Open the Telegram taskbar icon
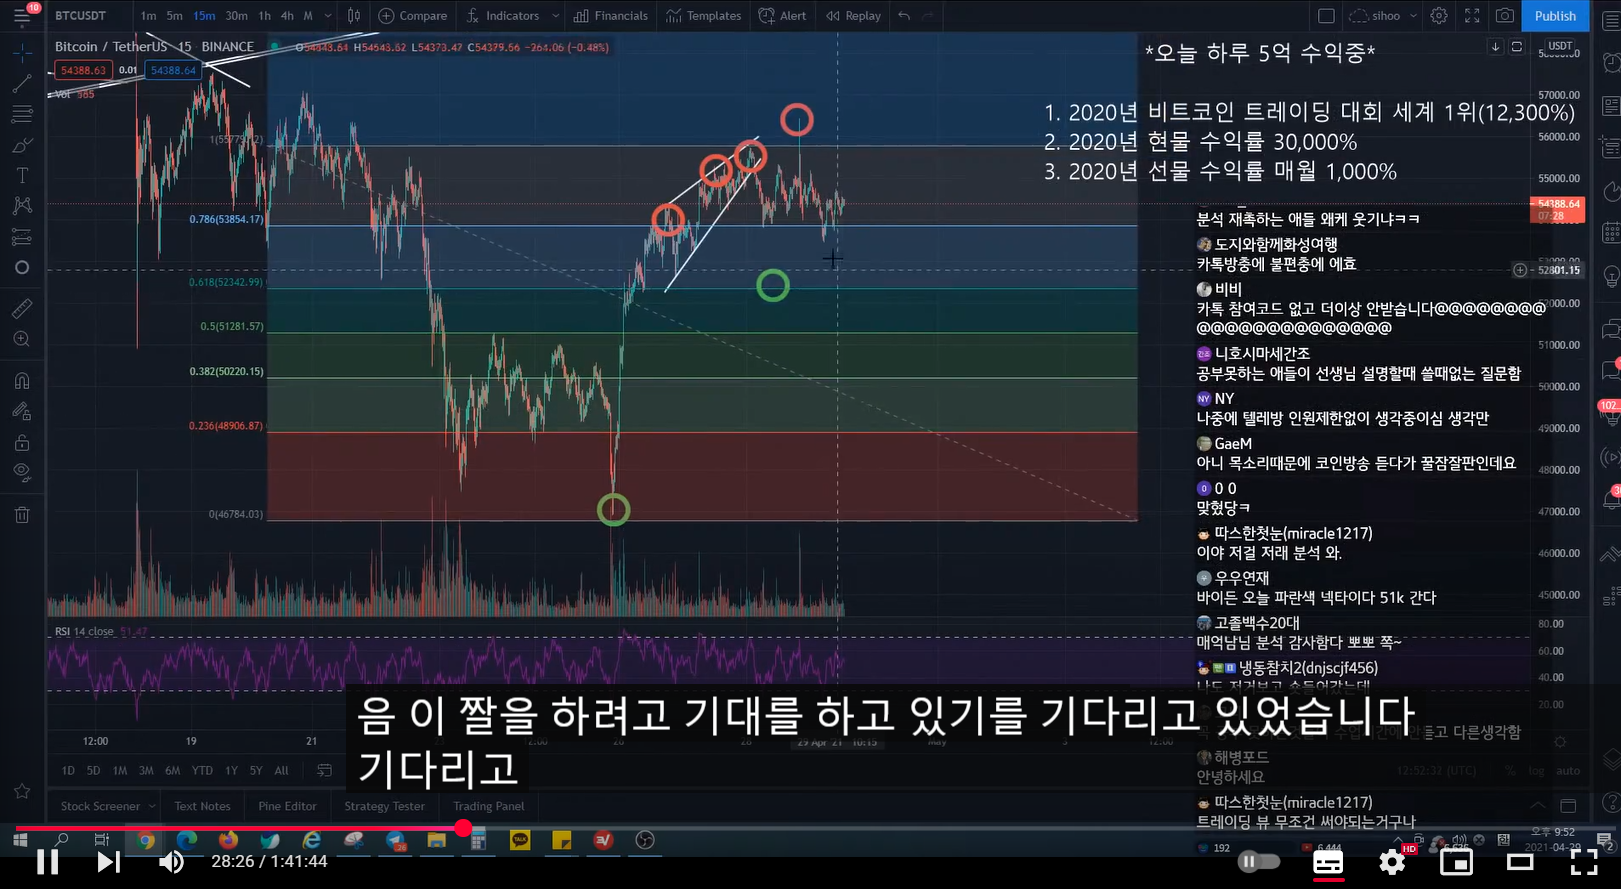The width and height of the screenshot is (1621, 889). (396, 840)
